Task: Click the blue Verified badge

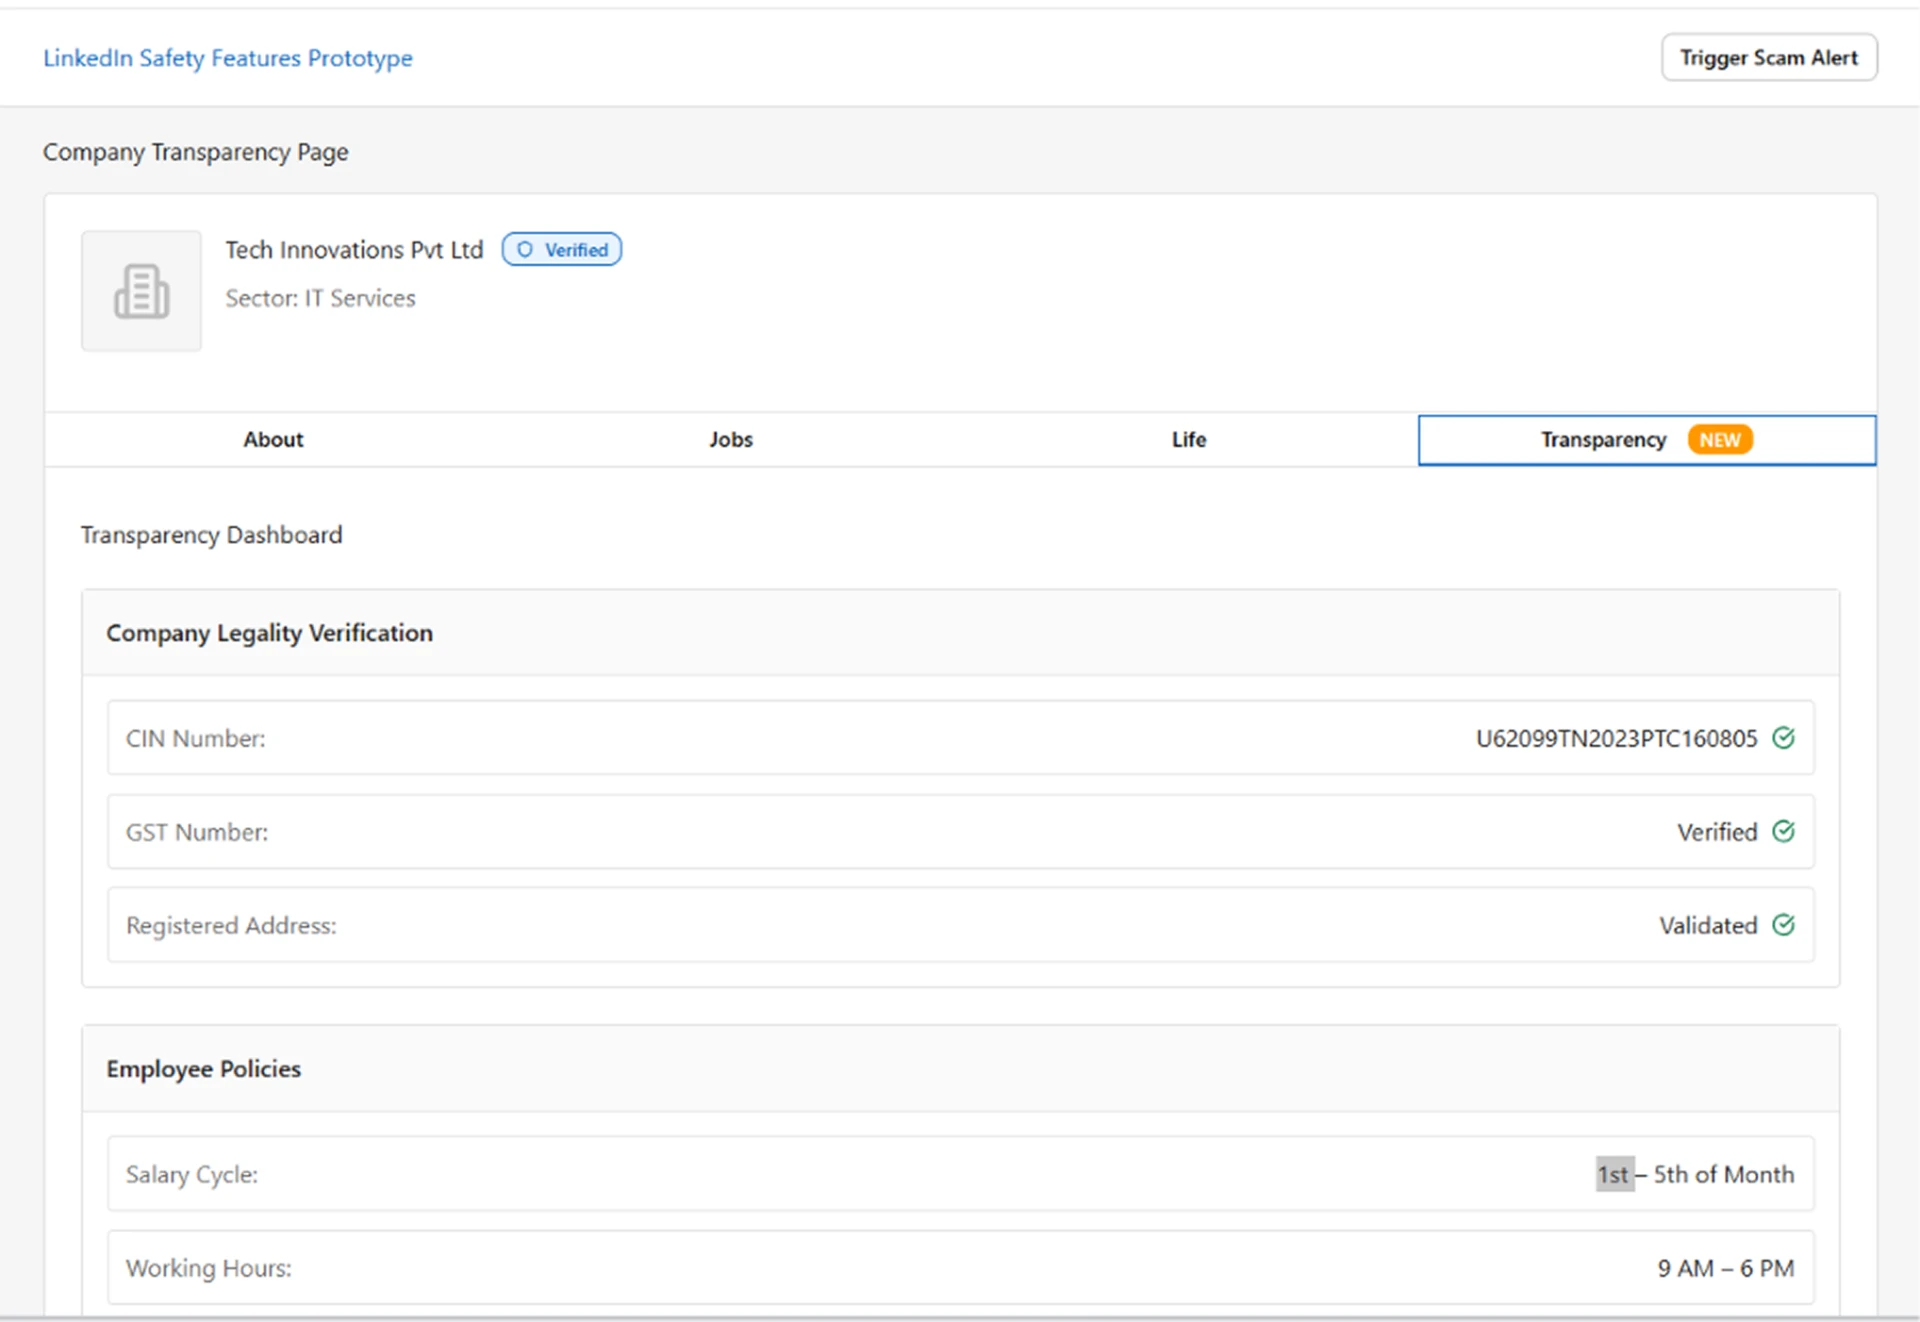Action: click(x=562, y=250)
